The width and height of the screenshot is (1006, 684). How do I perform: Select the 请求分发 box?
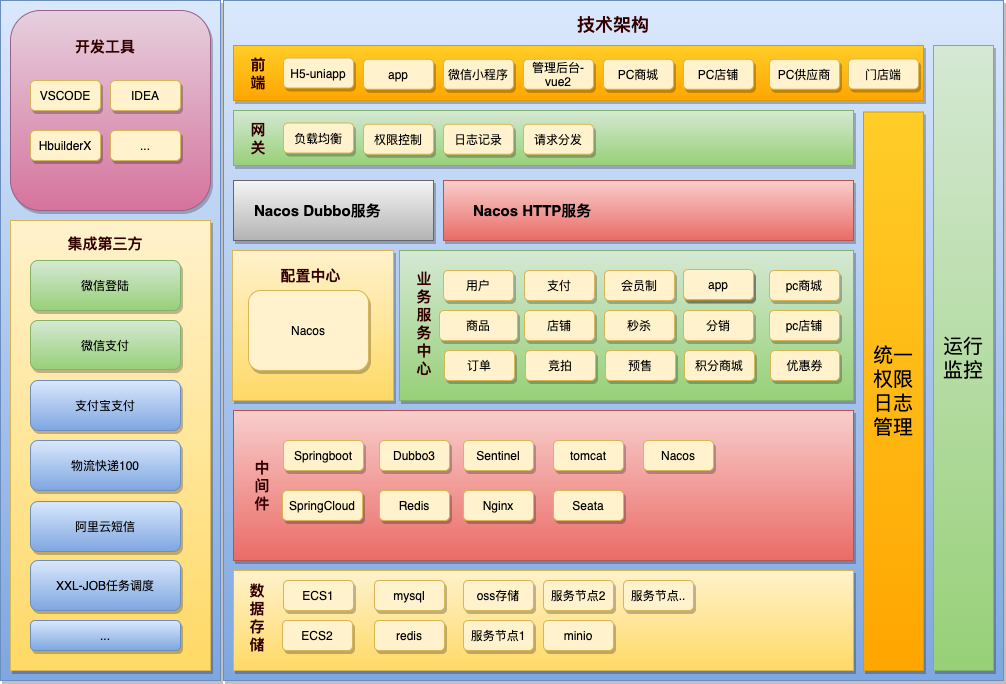click(558, 139)
